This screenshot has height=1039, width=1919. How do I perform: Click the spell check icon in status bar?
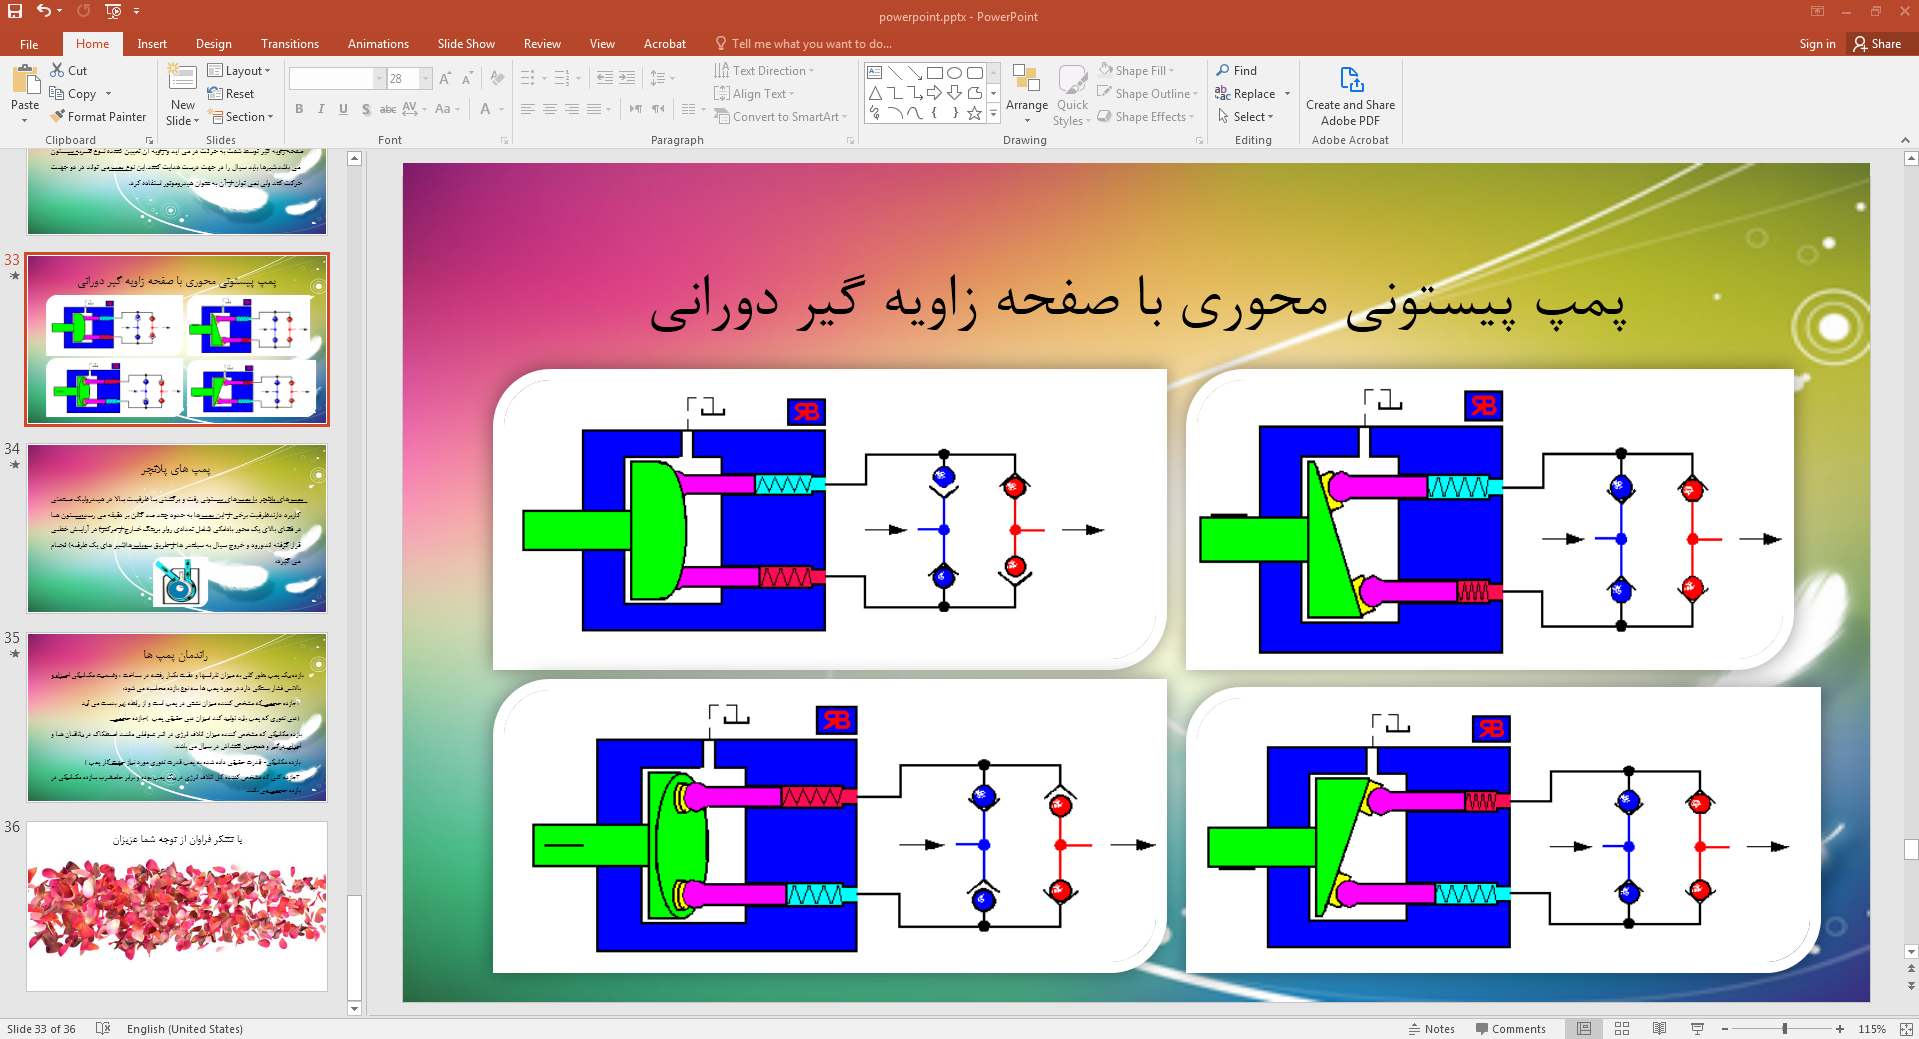click(x=102, y=1029)
